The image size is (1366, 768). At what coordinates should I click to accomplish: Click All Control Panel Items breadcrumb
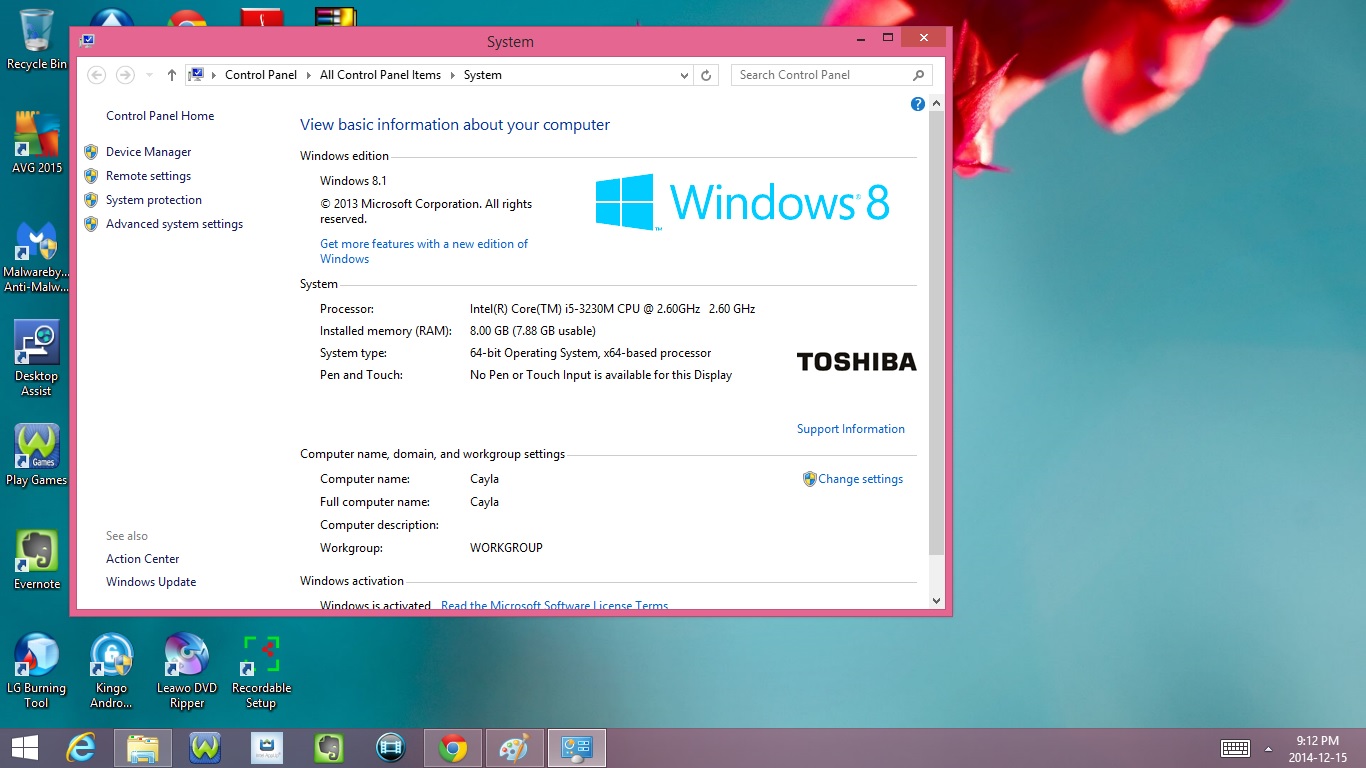(x=380, y=75)
